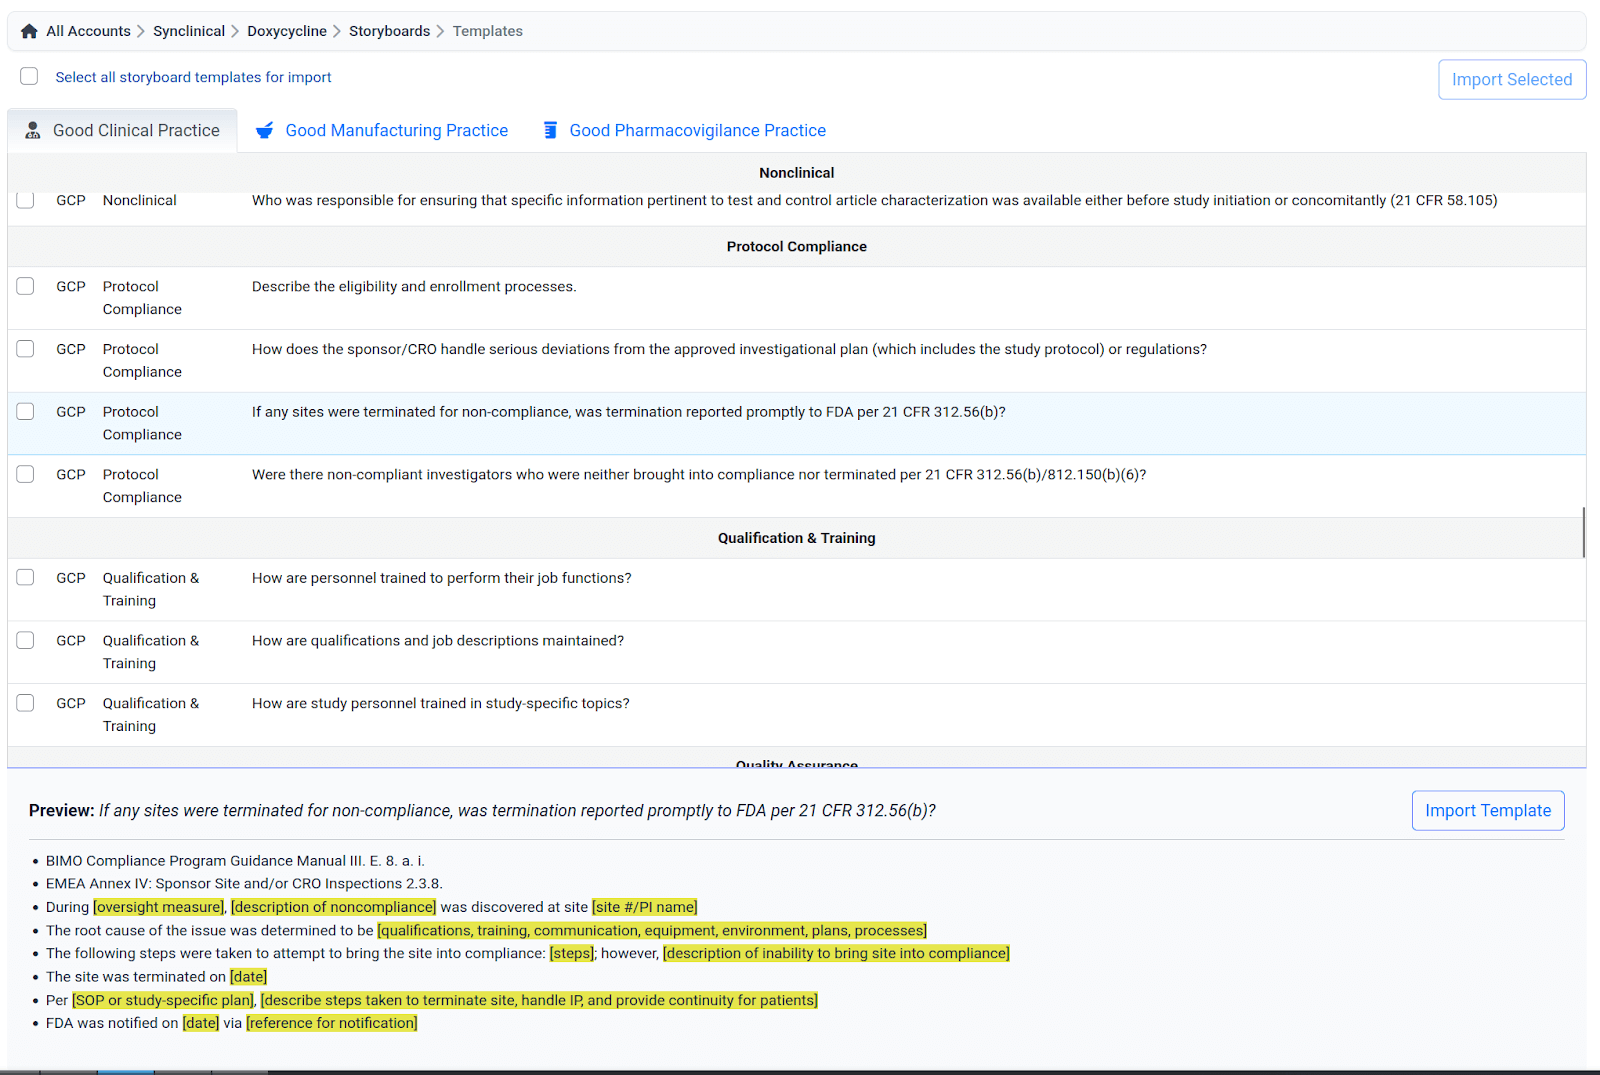Click the Good Clinical Practice tab icon
The image size is (1600, 1075).
point(33,131)
